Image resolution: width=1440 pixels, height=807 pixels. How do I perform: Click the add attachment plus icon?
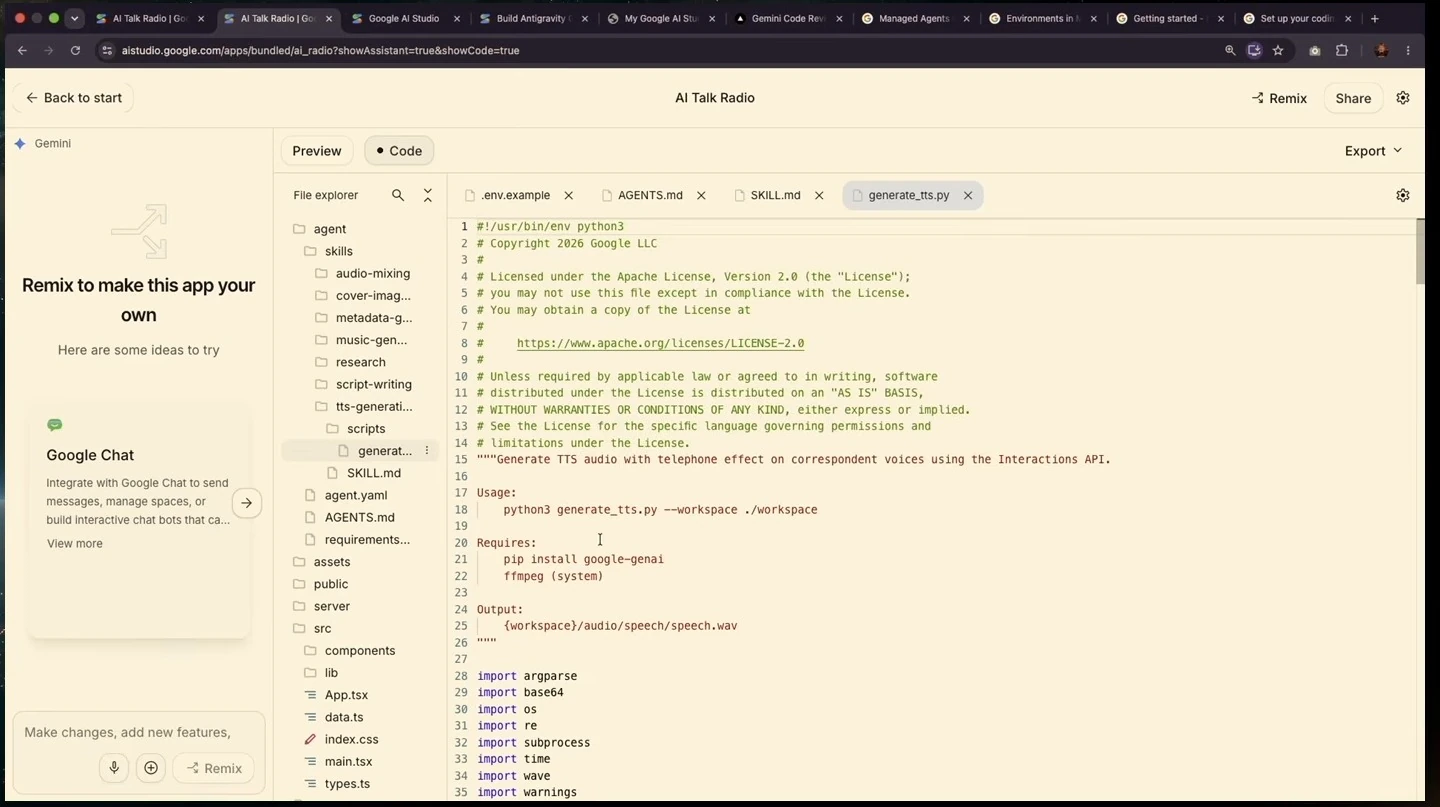pos(151,768)
